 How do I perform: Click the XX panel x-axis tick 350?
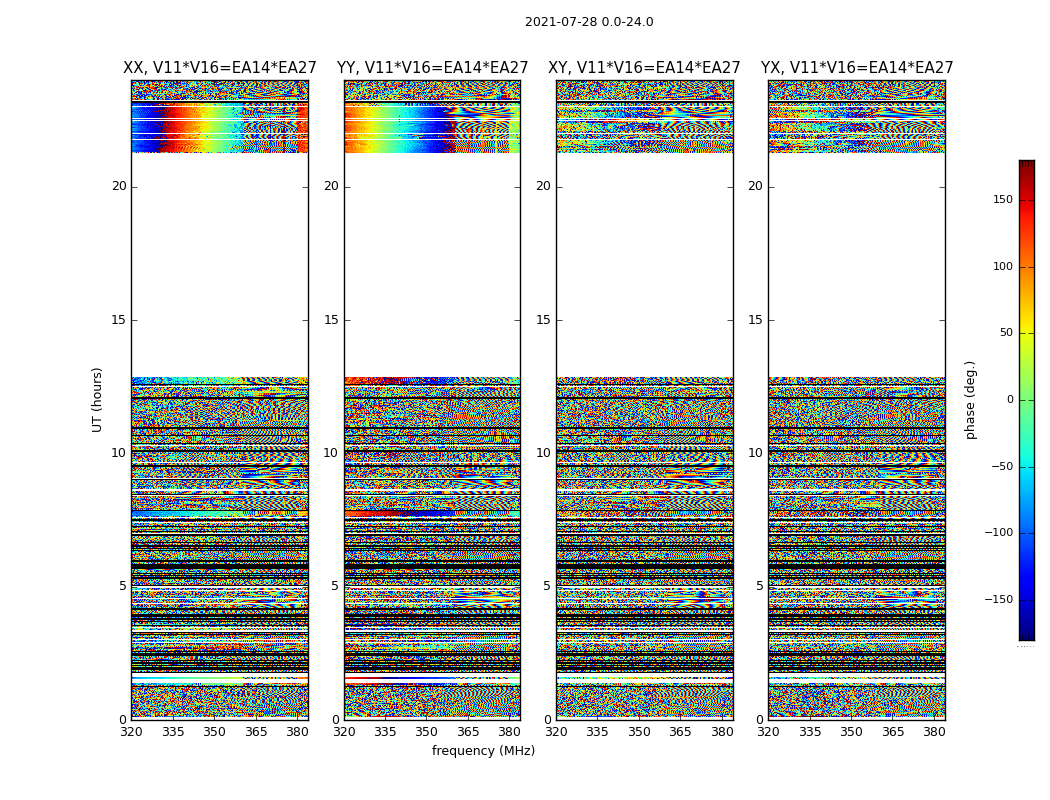pos(214,732)
